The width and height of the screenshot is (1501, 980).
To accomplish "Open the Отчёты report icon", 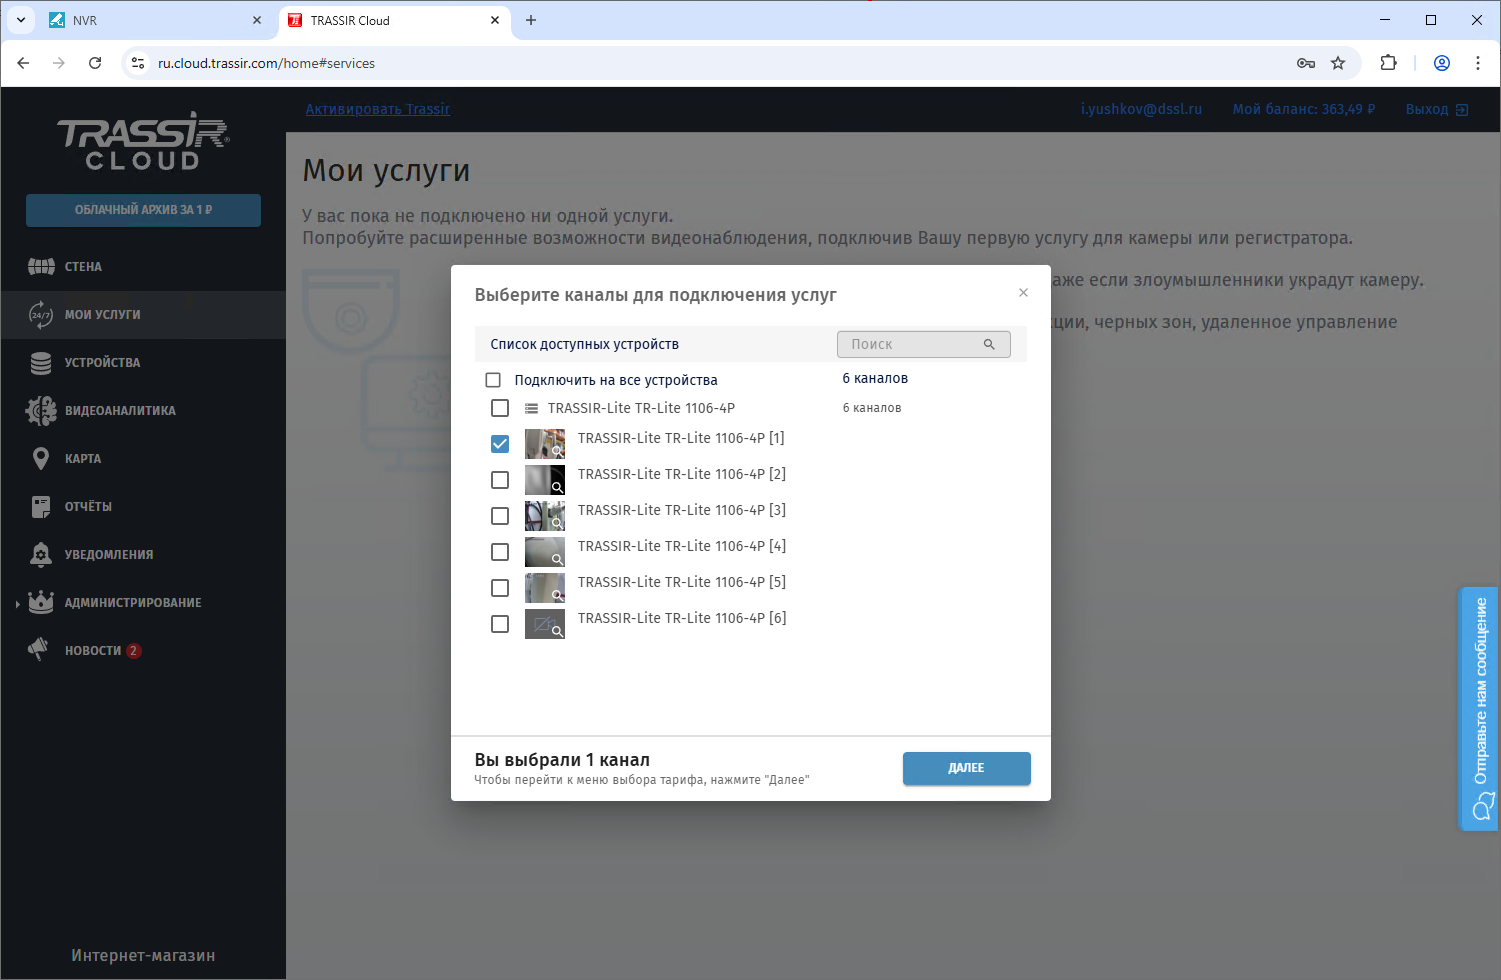I will [41, 506].
